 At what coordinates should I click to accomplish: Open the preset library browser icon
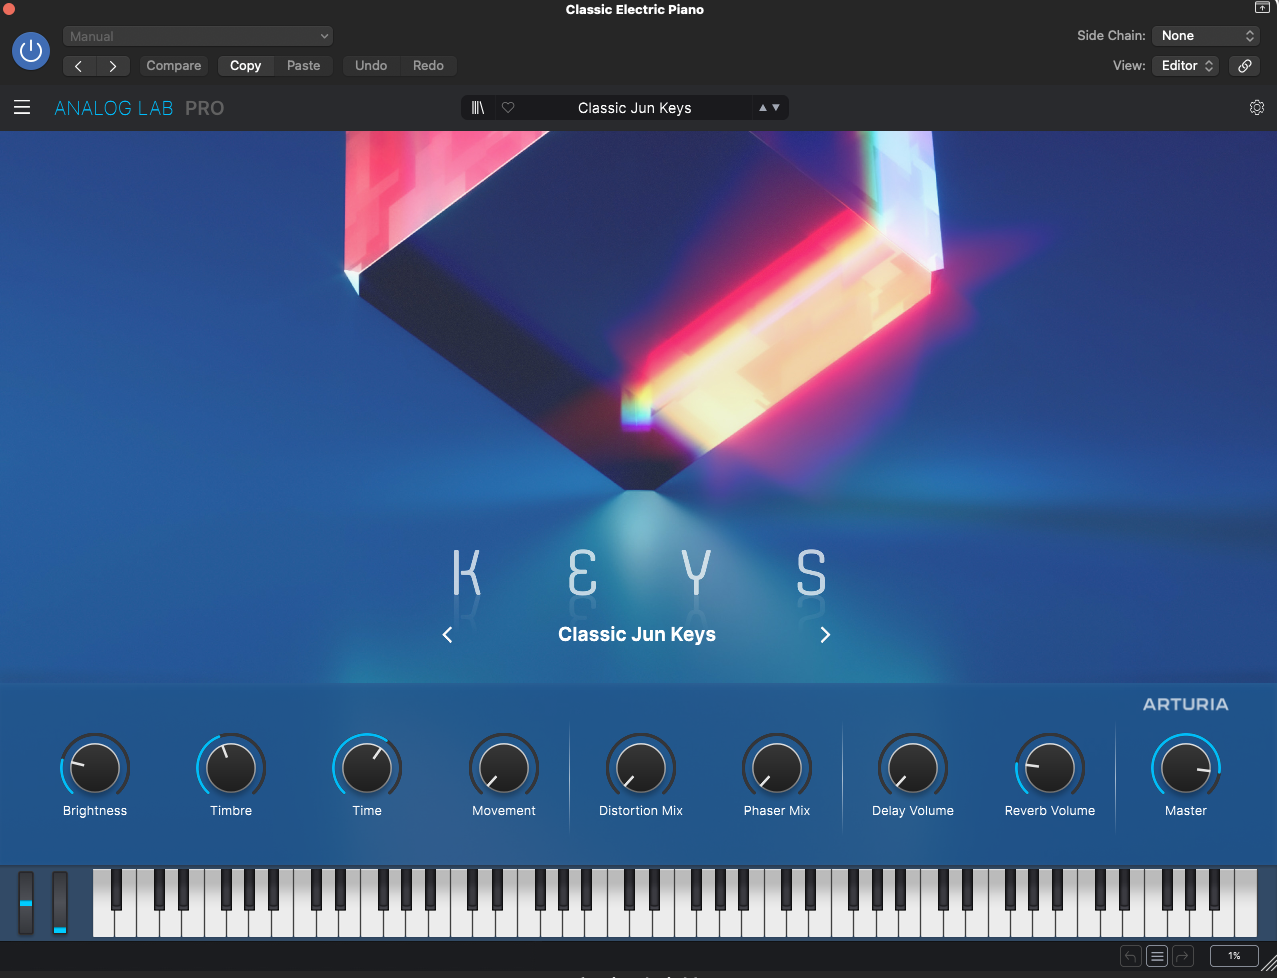478,108
